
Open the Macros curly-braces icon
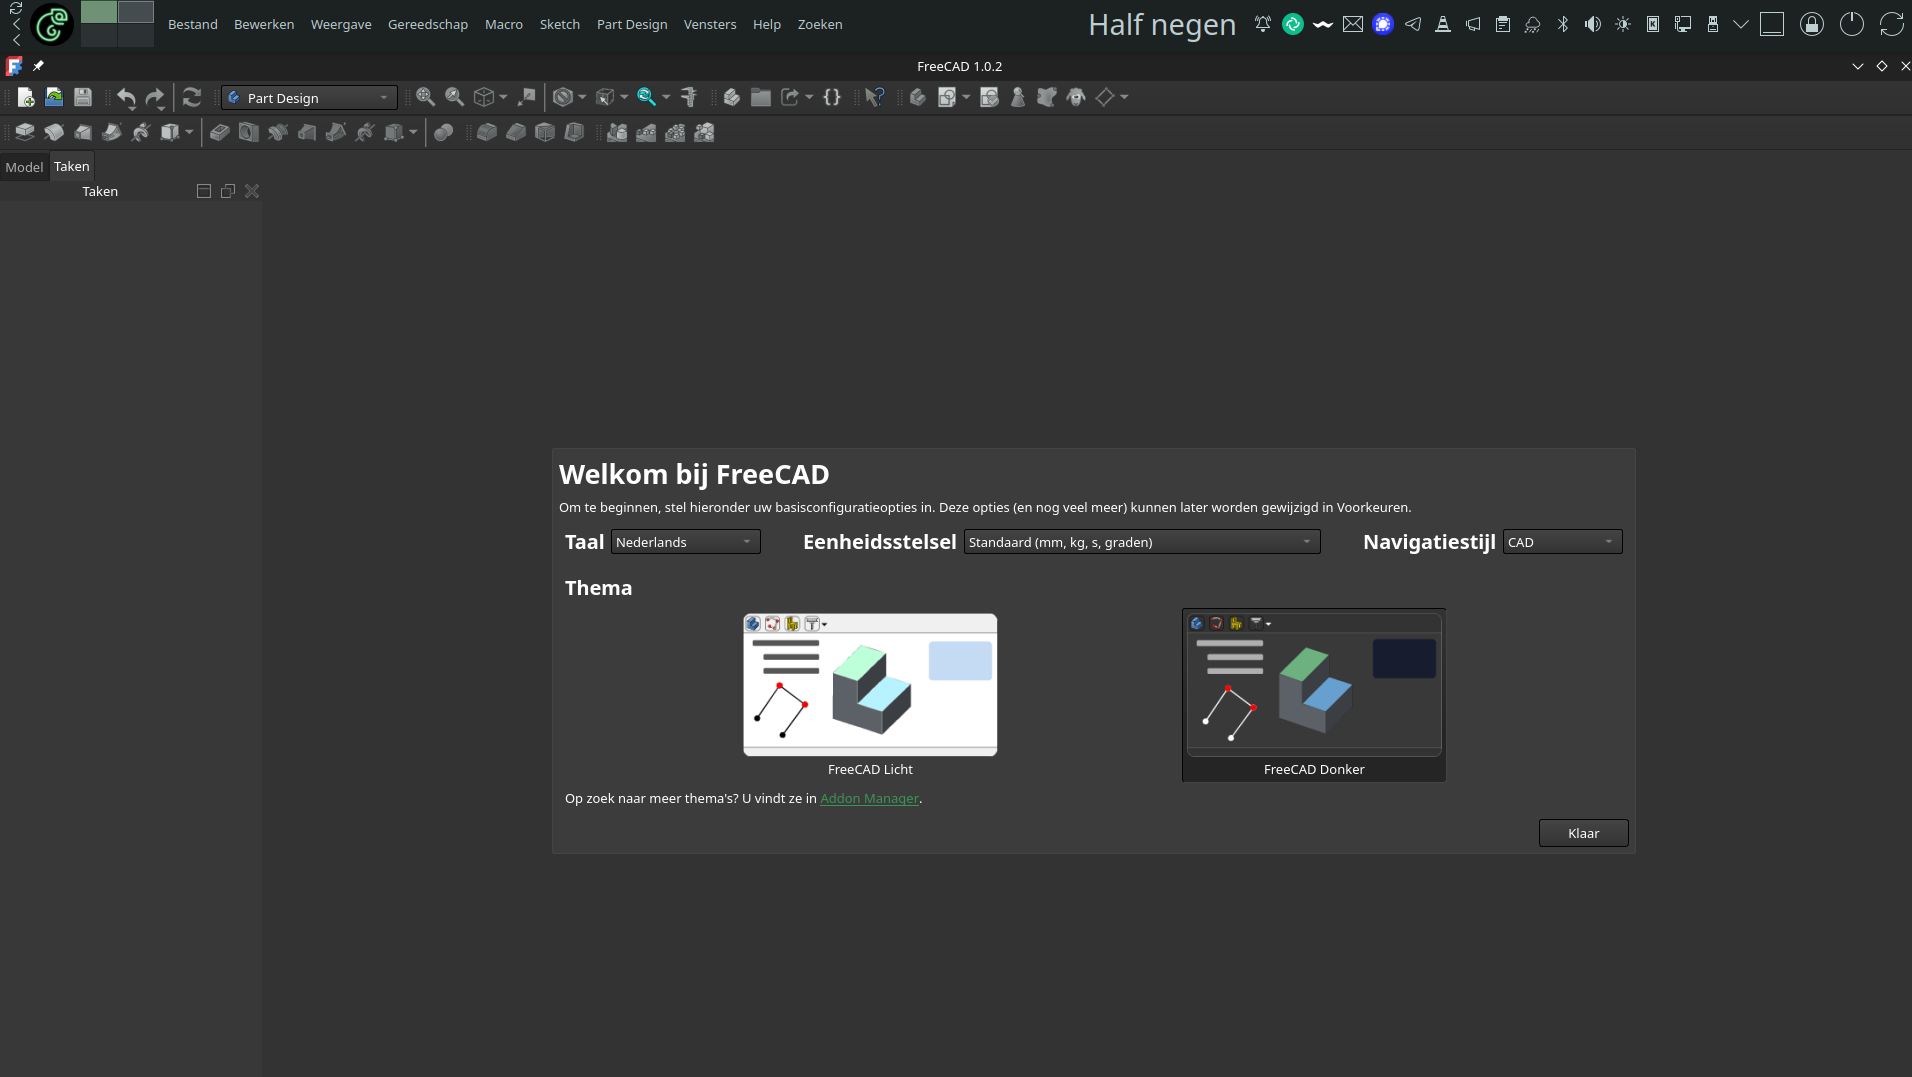click(832, 97)
